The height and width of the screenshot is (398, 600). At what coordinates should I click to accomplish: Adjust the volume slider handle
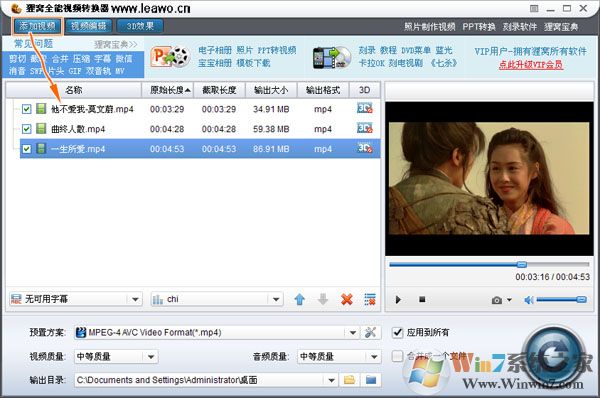(x=582, y=300)
